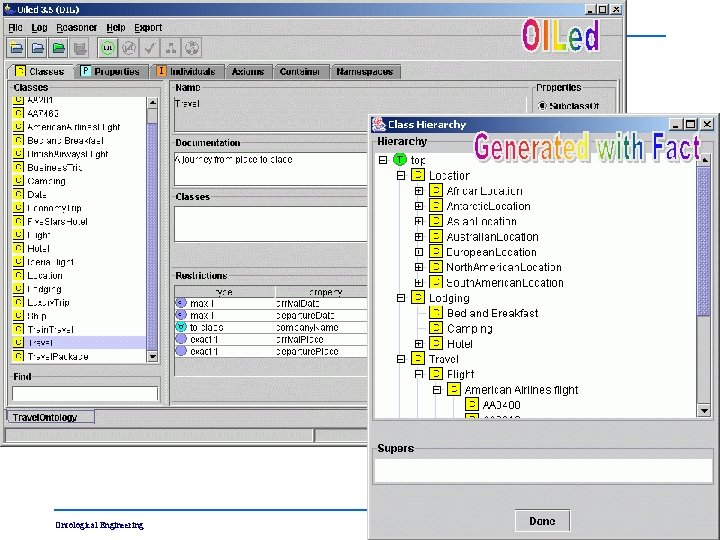Click the green folder toolbar icon

[x=59, y=48]
